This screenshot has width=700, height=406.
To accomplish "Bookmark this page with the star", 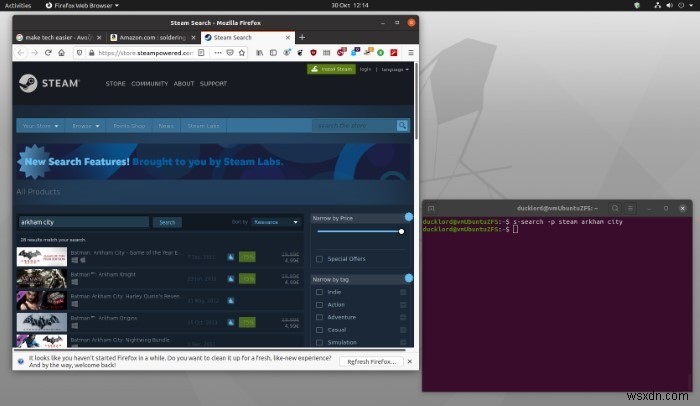I will [x=242, y=53].
